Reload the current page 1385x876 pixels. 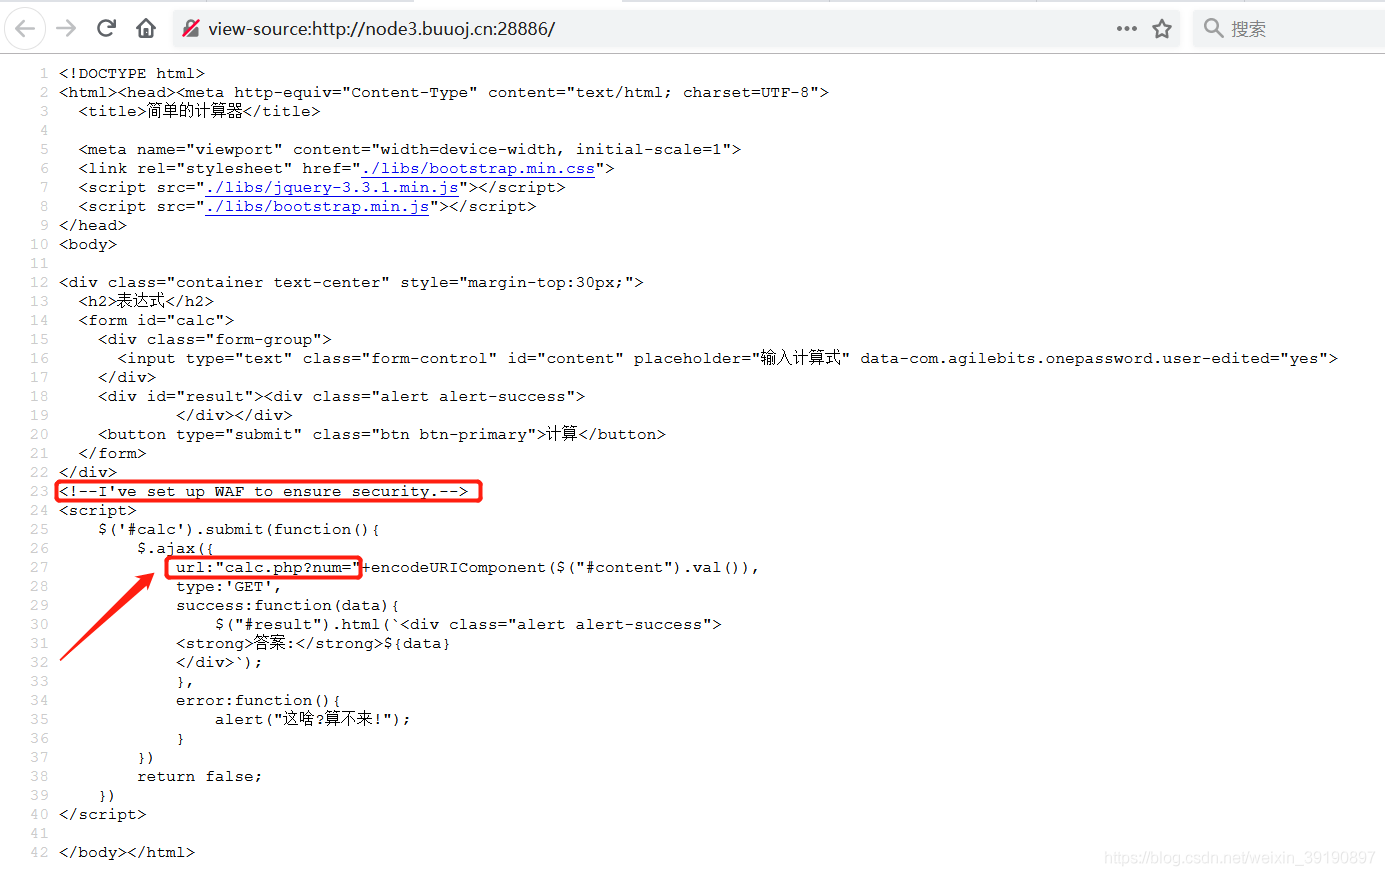click(x=106, y=28)
